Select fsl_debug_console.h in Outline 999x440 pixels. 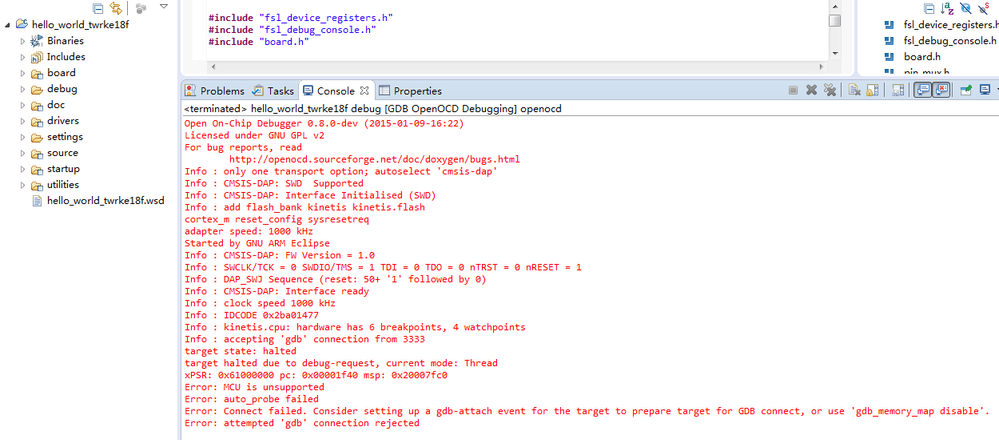pyautogui.click(x=950, y=41)
